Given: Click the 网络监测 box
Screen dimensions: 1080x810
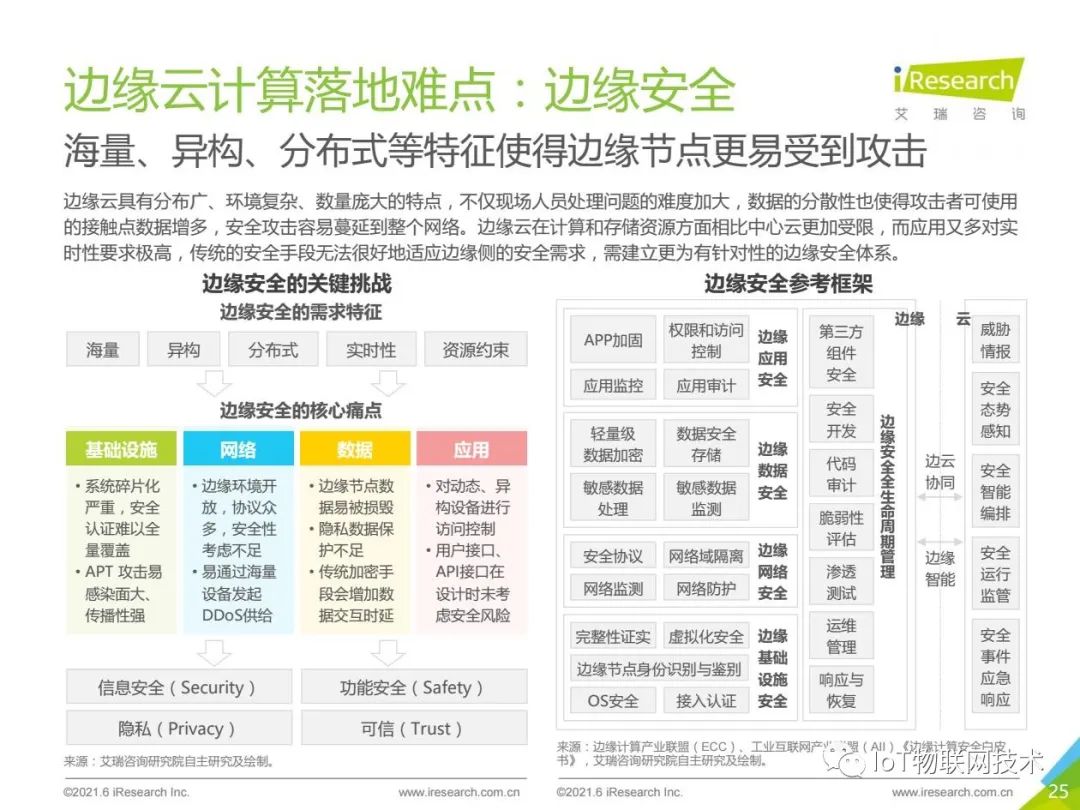Looking at the screenshot, I should [613, 588].
